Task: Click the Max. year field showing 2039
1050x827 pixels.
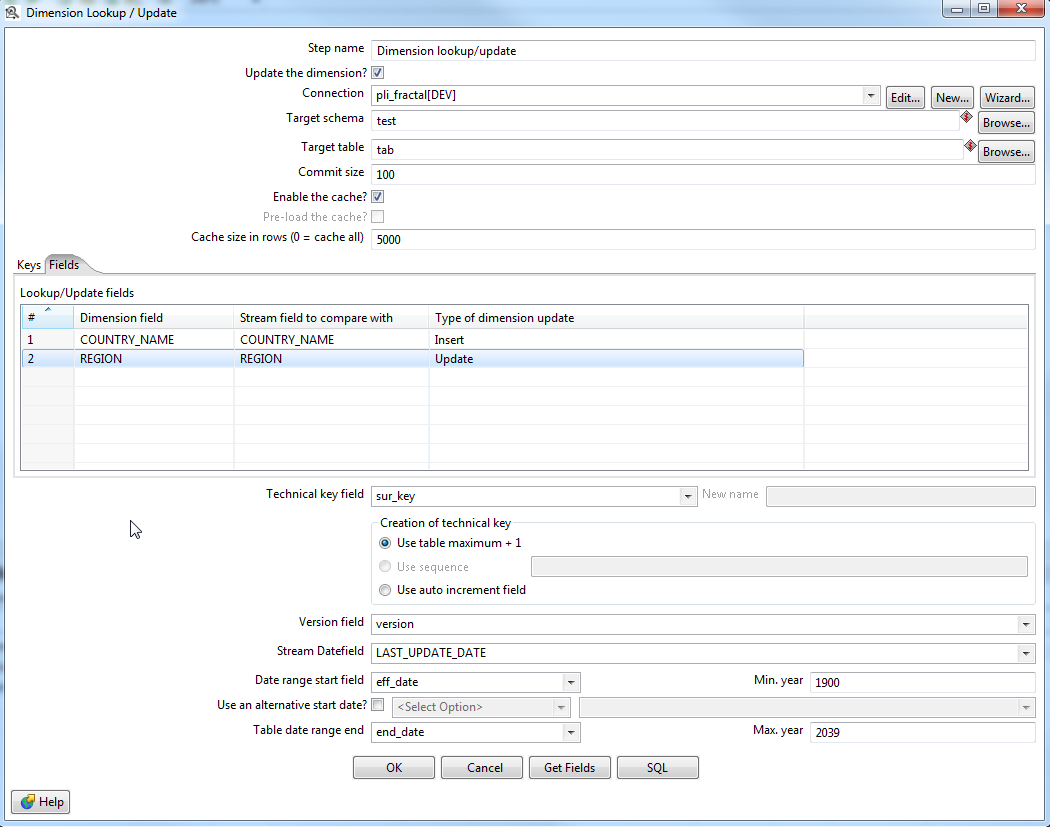Action: (923, 733)
